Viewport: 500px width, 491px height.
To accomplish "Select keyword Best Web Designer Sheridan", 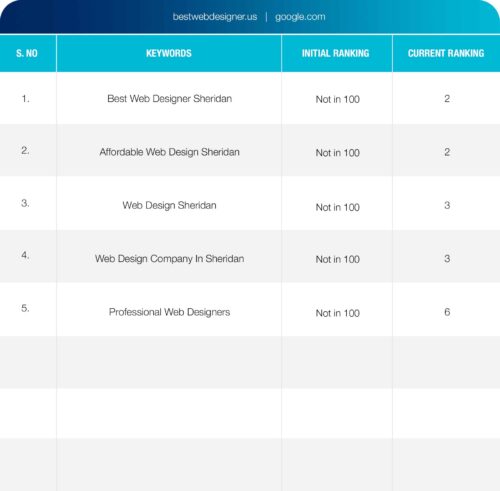I will (169, 99).
